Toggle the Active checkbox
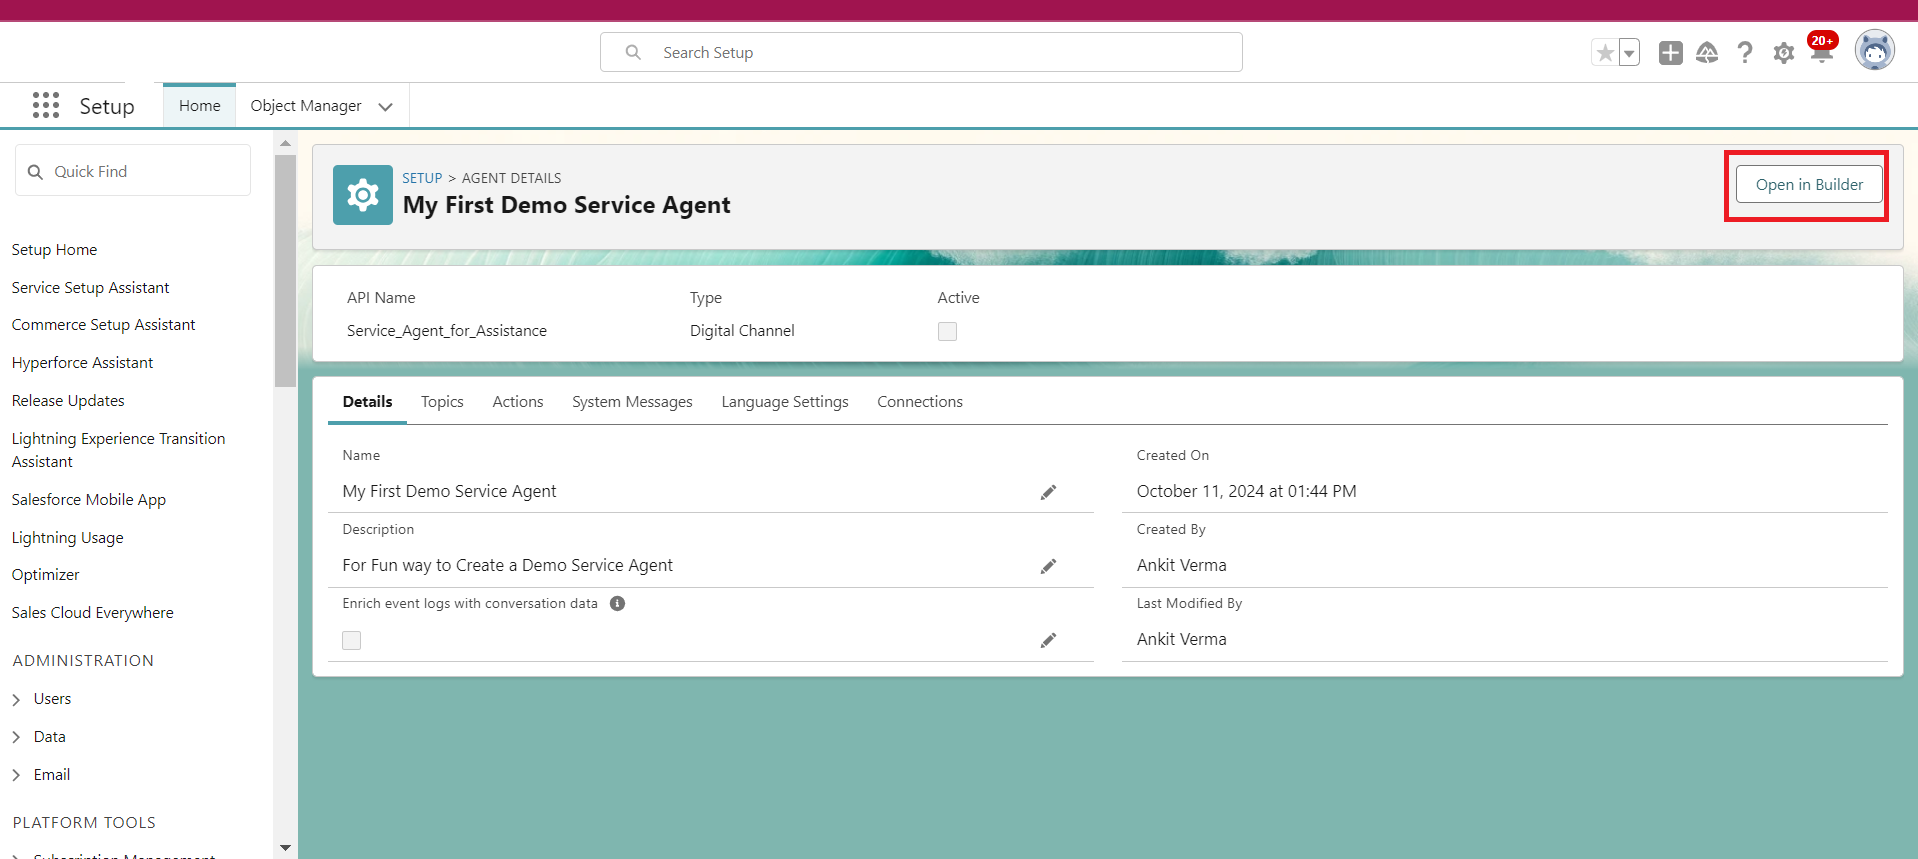This screenshot has height=859, width=1918. tap(947, 331)
